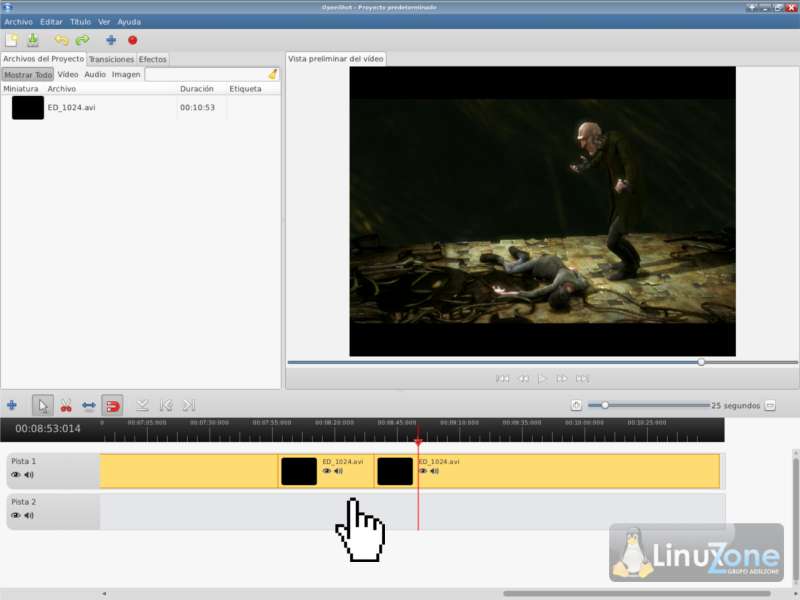The width and height of the screenshot is (800, 600).
Task: Select the middle ED_1024.avi clip thumbnail in Pista 1
Action: (x=299, y=471)
